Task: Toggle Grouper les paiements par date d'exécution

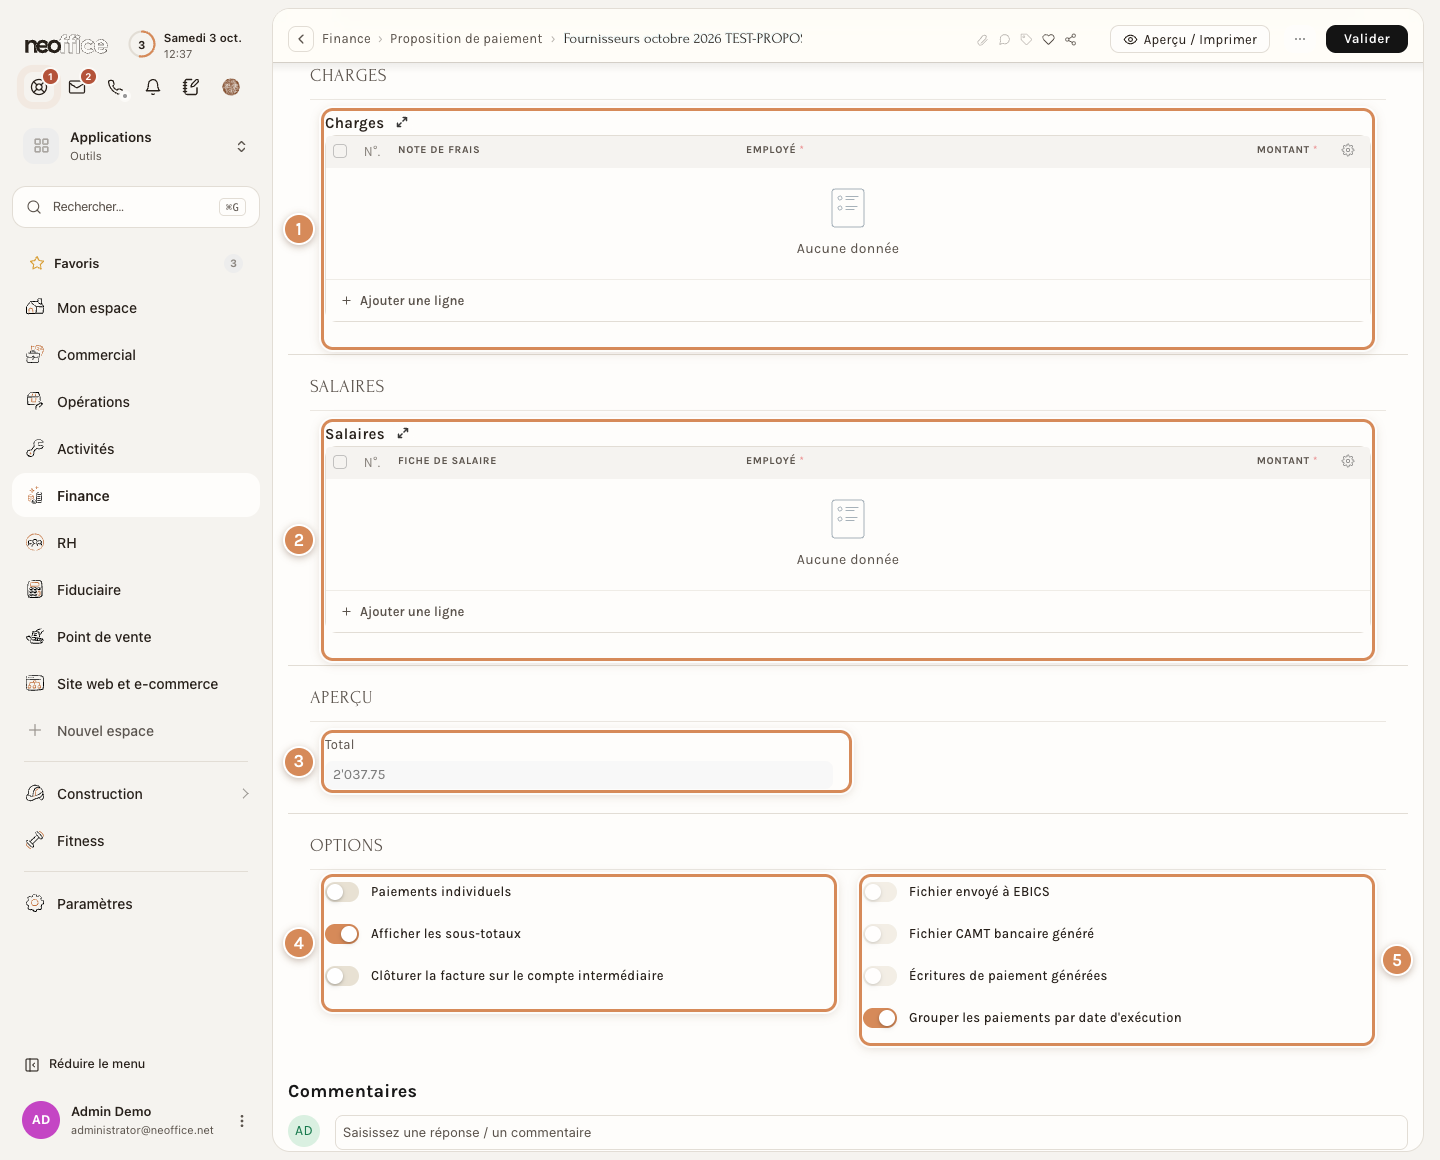Action: pyautogui.click(x=880, y=1018)
